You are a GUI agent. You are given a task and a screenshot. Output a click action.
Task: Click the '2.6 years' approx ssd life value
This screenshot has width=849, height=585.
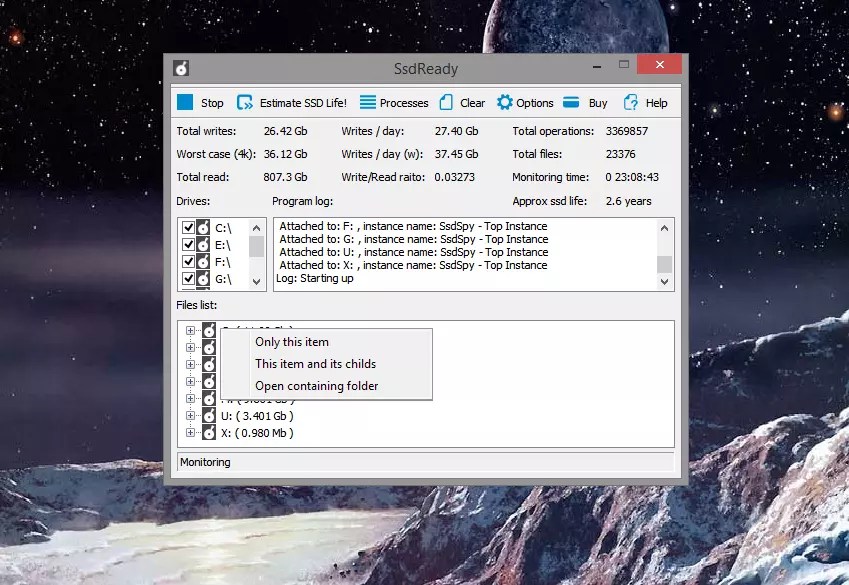(628, 201)
